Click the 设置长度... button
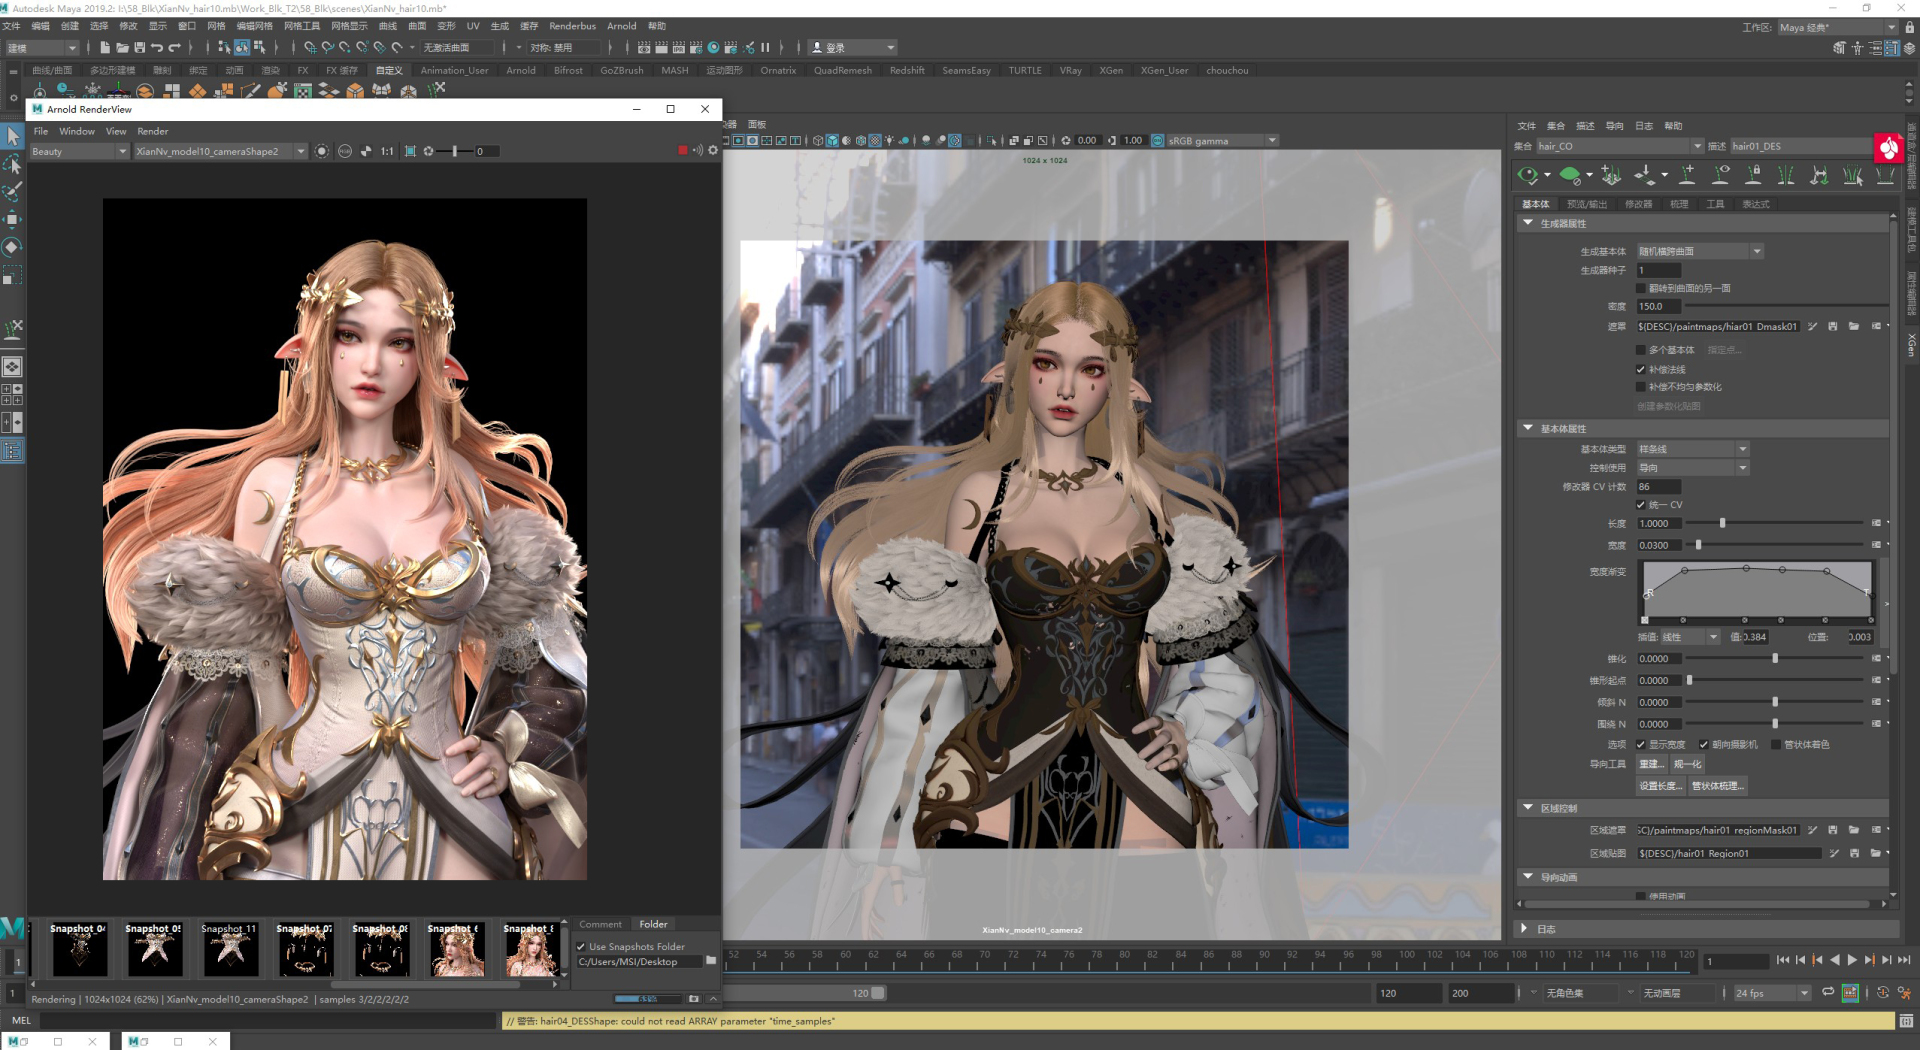The image size is (1920, 1050). click(1660, 786)
